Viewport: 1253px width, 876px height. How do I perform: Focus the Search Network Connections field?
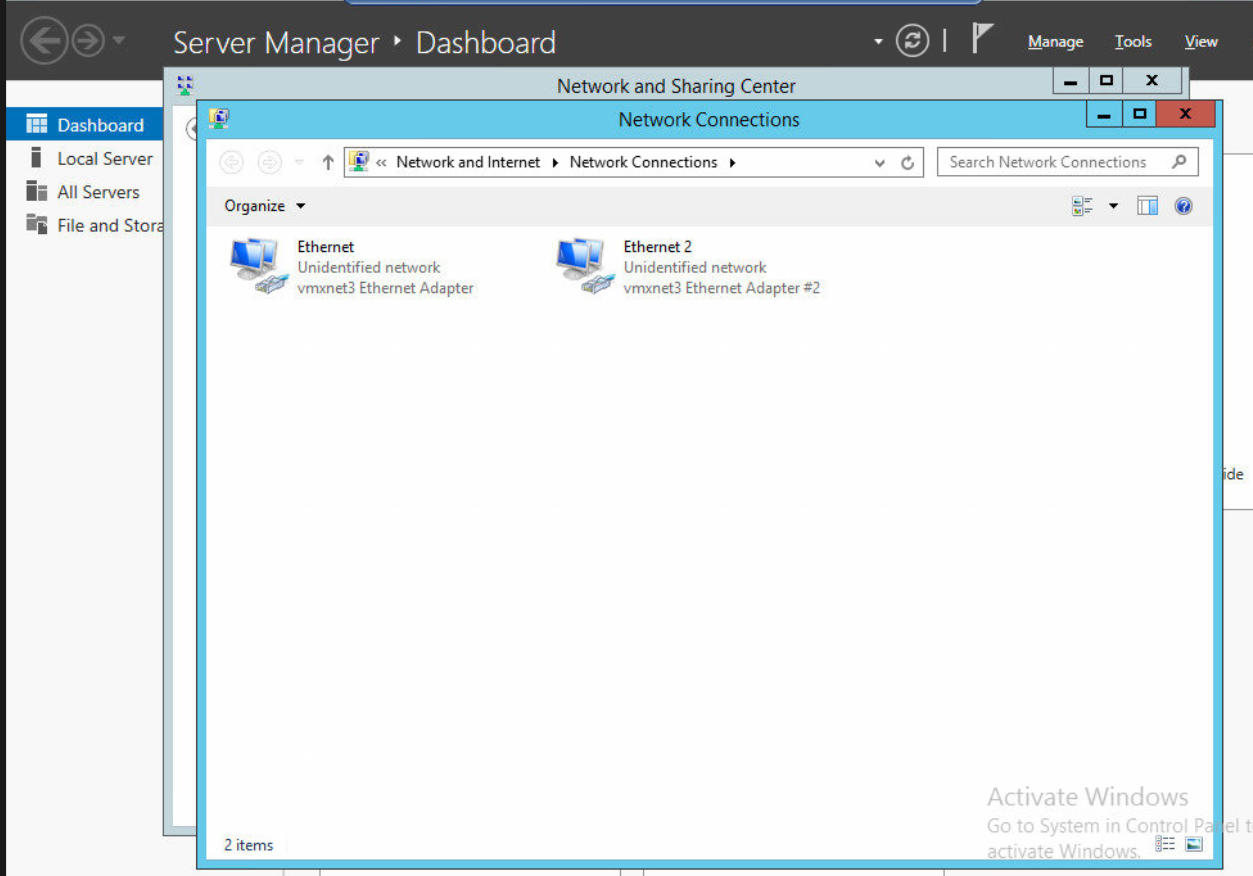1067,162
